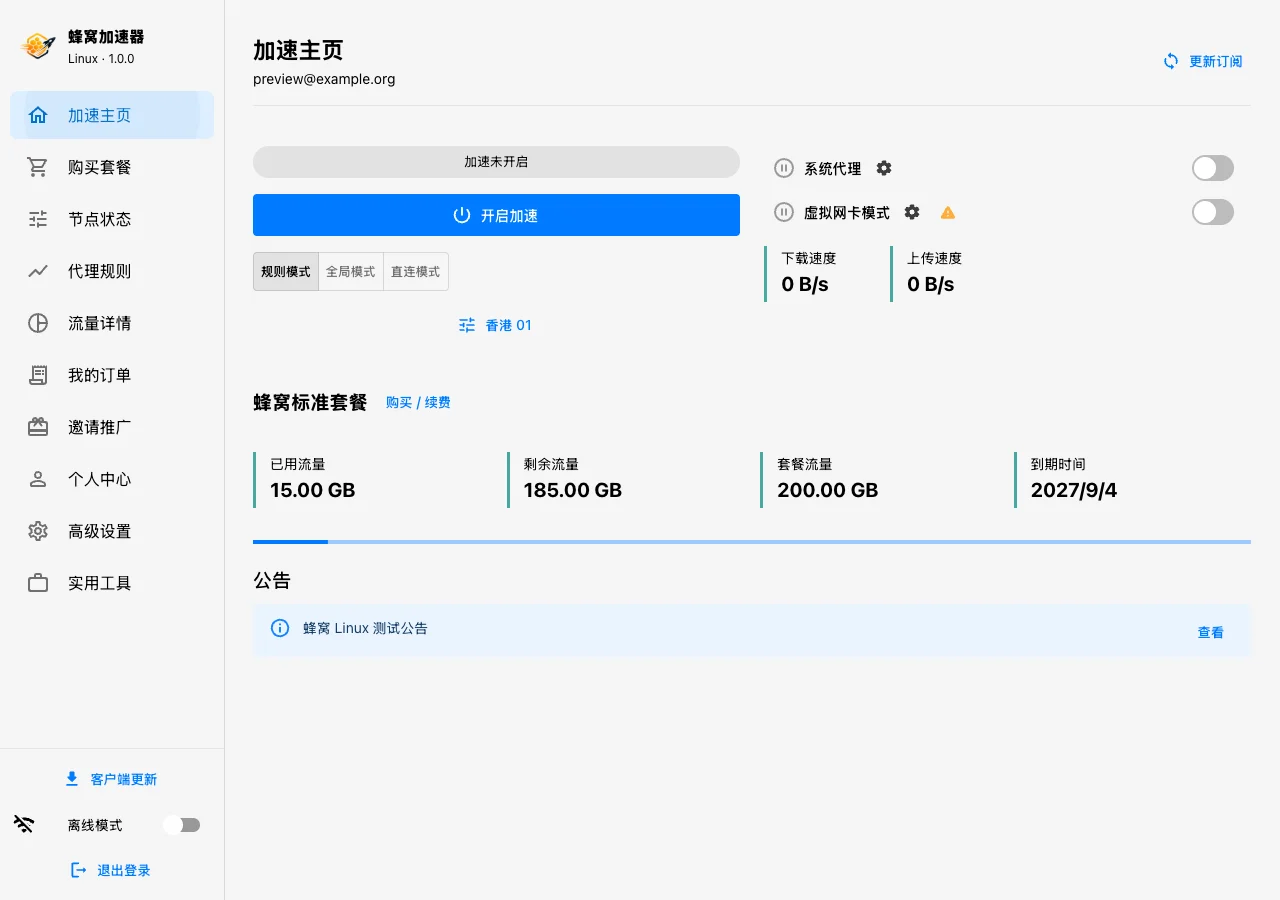Viewport: 1280px width, 900px height.
Task: Click the orange warning triangle icon
Action: coord(948,212)
